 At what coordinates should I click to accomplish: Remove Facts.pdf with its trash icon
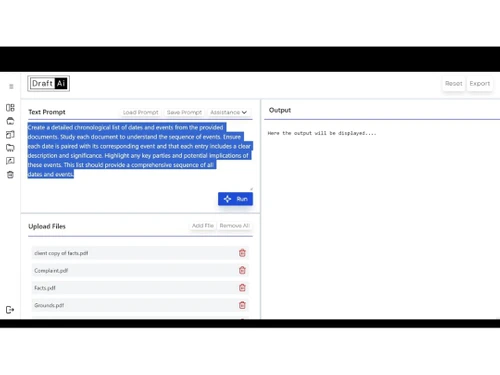[242, 288]
